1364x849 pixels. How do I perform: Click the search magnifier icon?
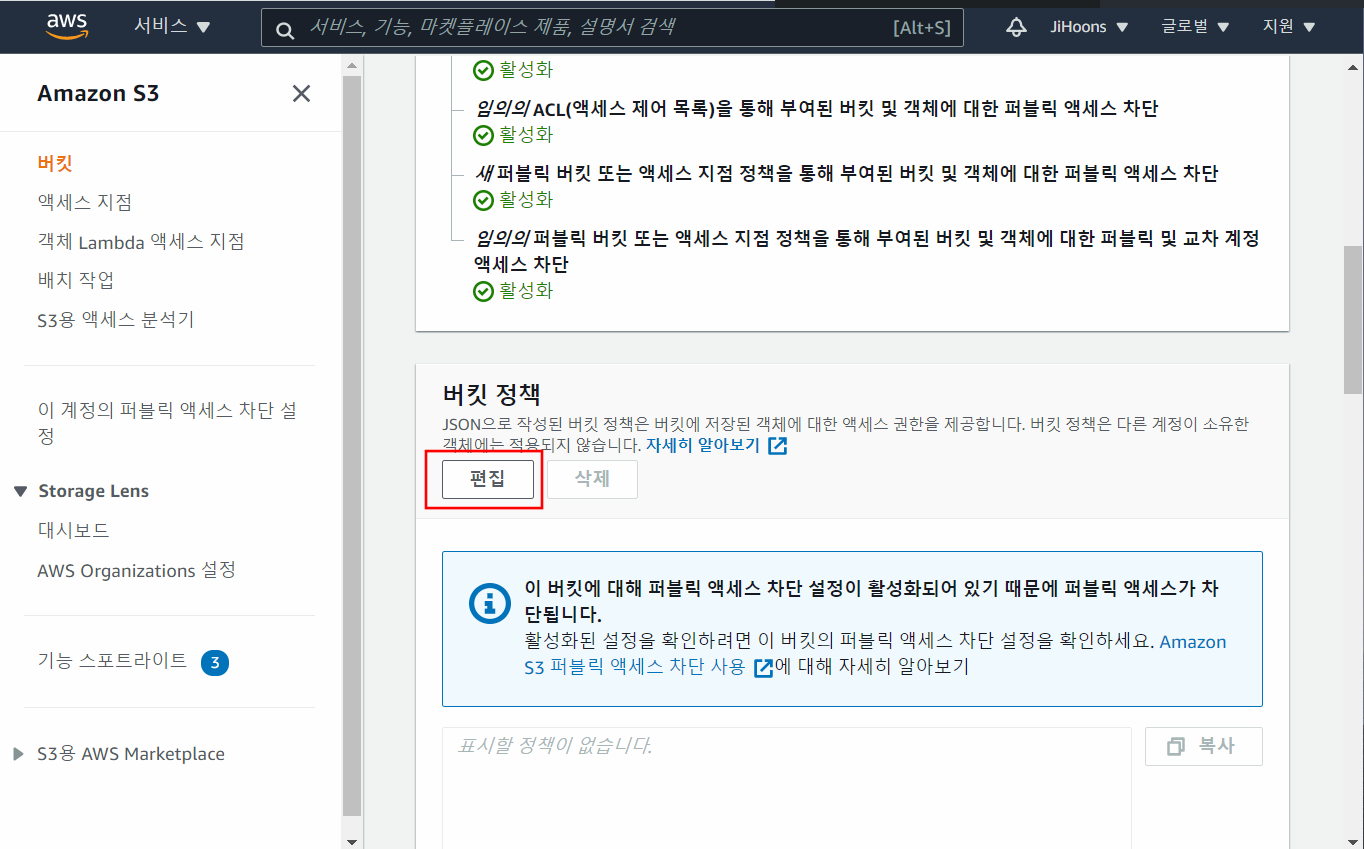285,29
